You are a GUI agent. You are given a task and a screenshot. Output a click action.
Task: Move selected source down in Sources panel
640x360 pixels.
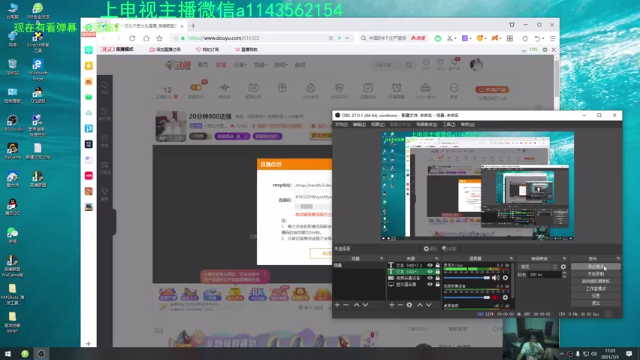click(429, 305)
